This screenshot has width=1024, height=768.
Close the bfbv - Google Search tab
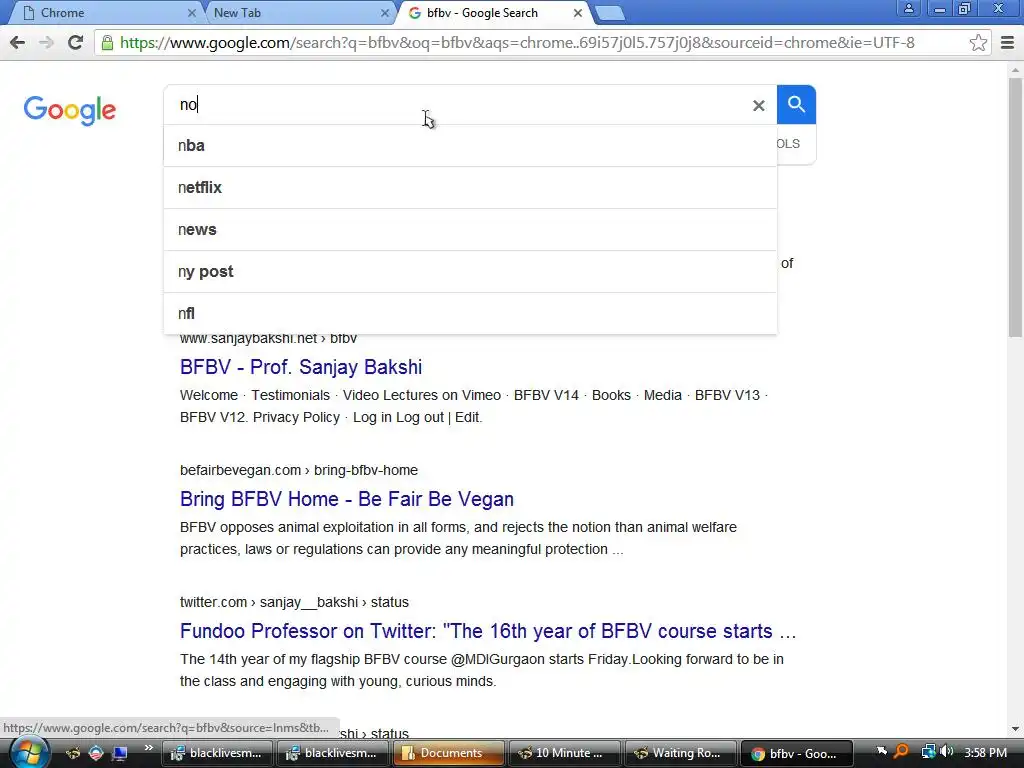click(x=578, y=13)
